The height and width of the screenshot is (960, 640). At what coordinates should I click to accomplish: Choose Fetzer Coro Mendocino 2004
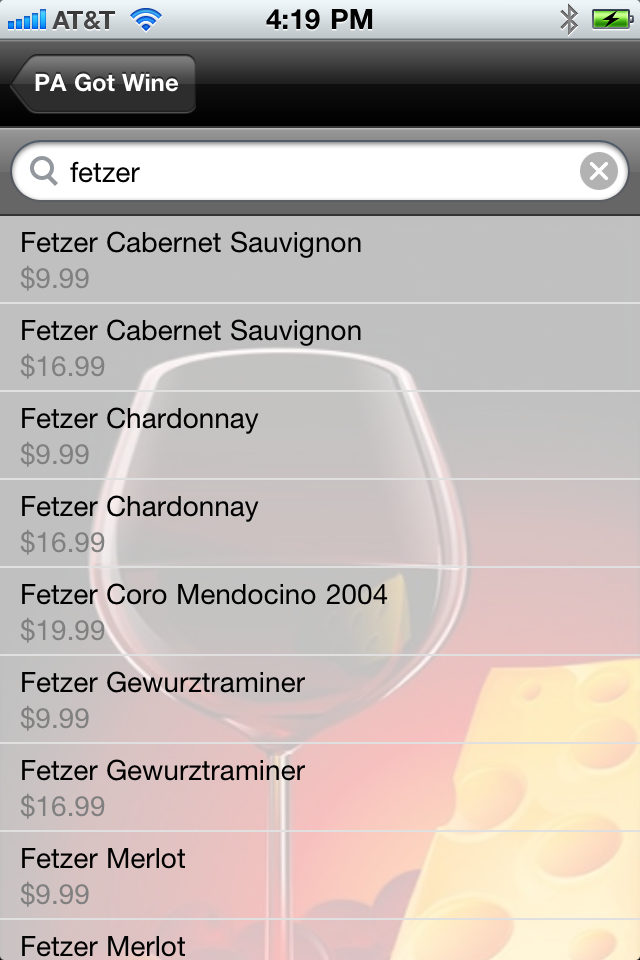coord(320,611)
